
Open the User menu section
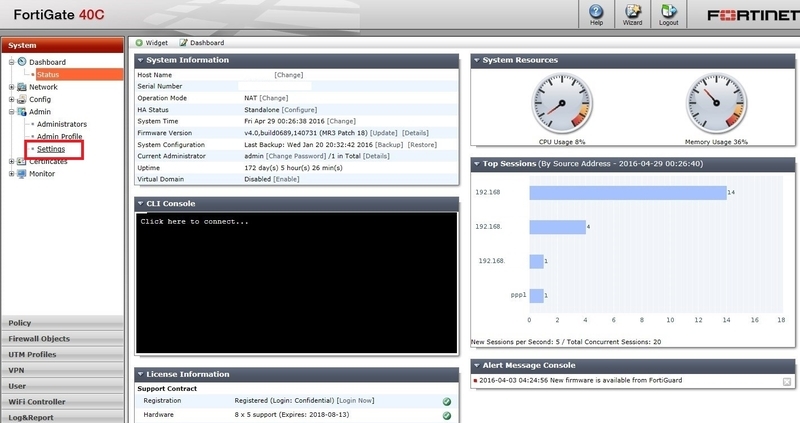coord(62,386)
